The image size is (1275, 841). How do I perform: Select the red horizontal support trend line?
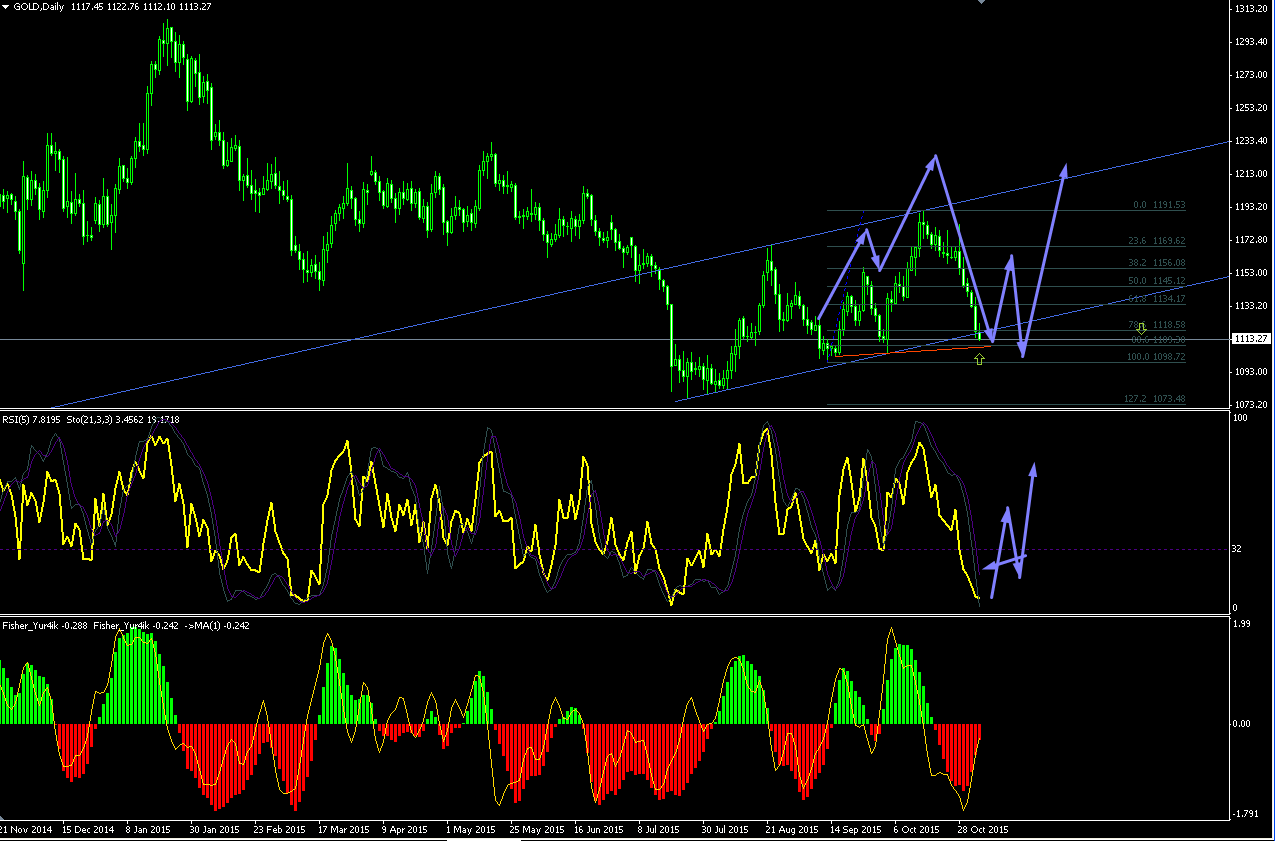[912, 351]
